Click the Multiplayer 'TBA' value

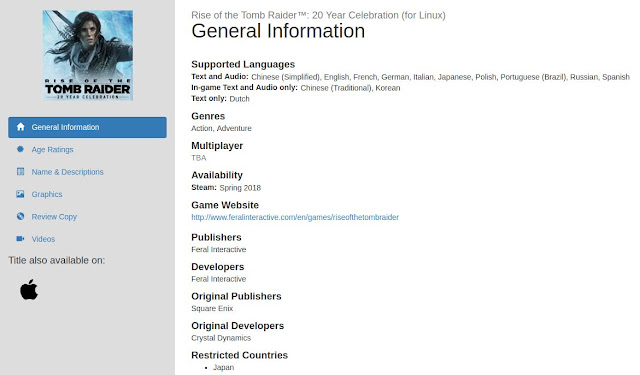(199, 158)
